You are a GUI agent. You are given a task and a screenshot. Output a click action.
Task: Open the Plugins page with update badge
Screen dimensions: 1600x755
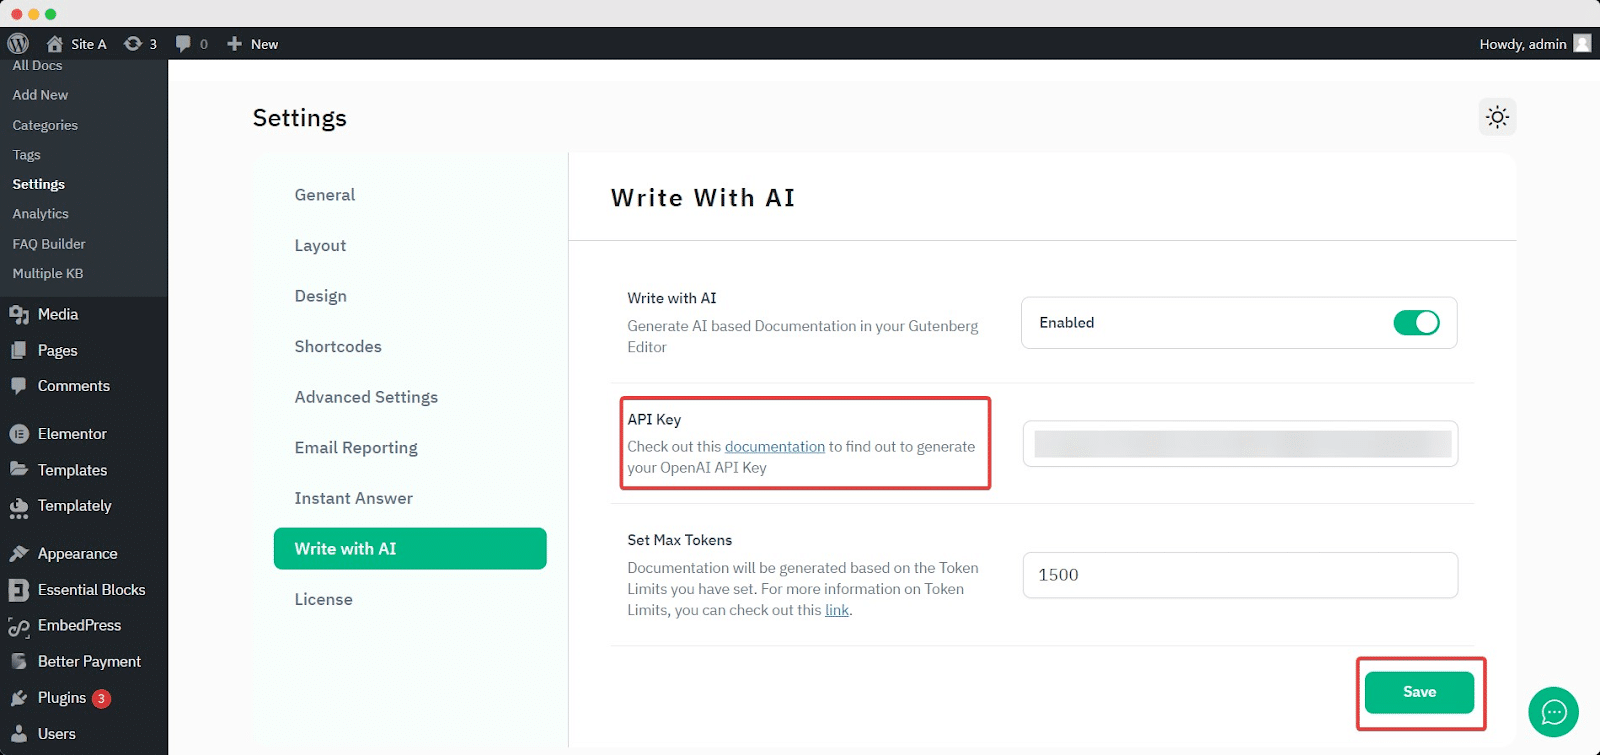tap(60, 697)
